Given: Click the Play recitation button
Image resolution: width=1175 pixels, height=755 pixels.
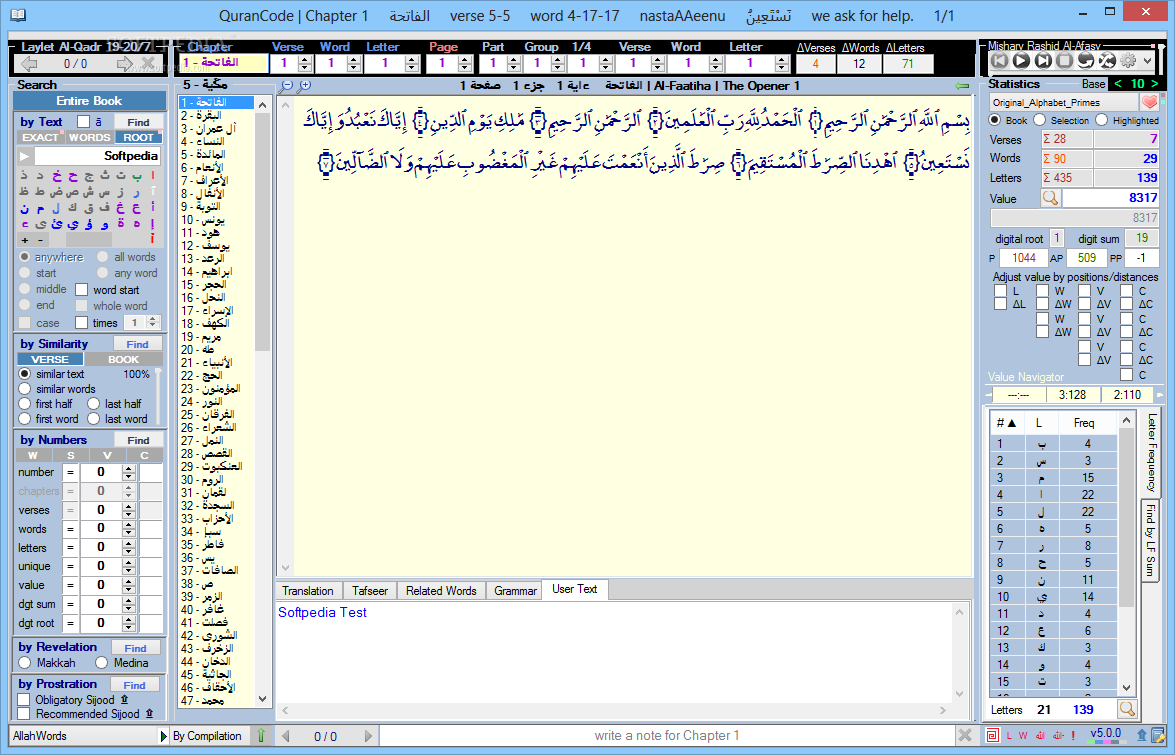Looking at the screenshot, I should 1021,61.
